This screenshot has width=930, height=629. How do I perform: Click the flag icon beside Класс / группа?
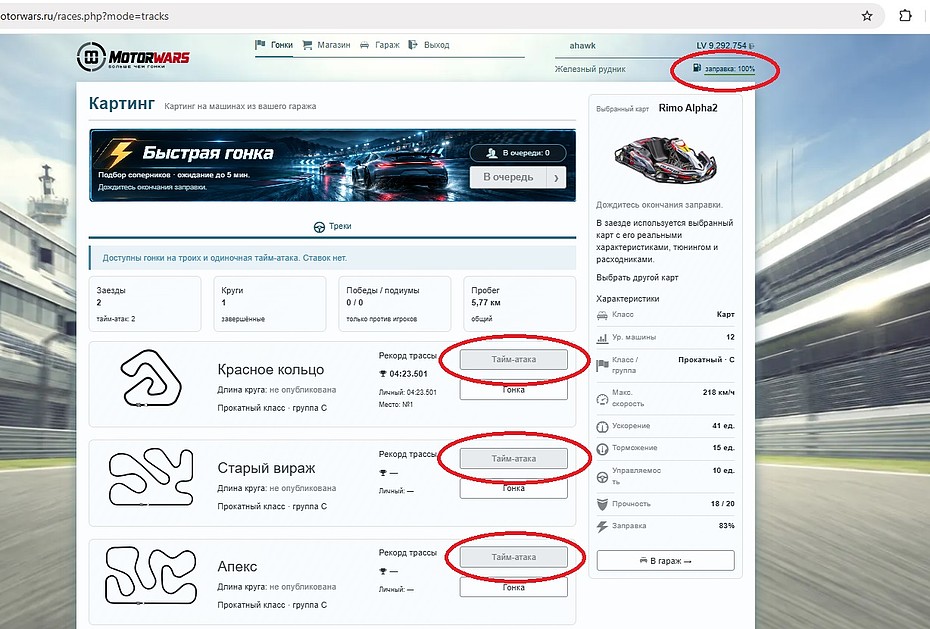pos(602,365)
